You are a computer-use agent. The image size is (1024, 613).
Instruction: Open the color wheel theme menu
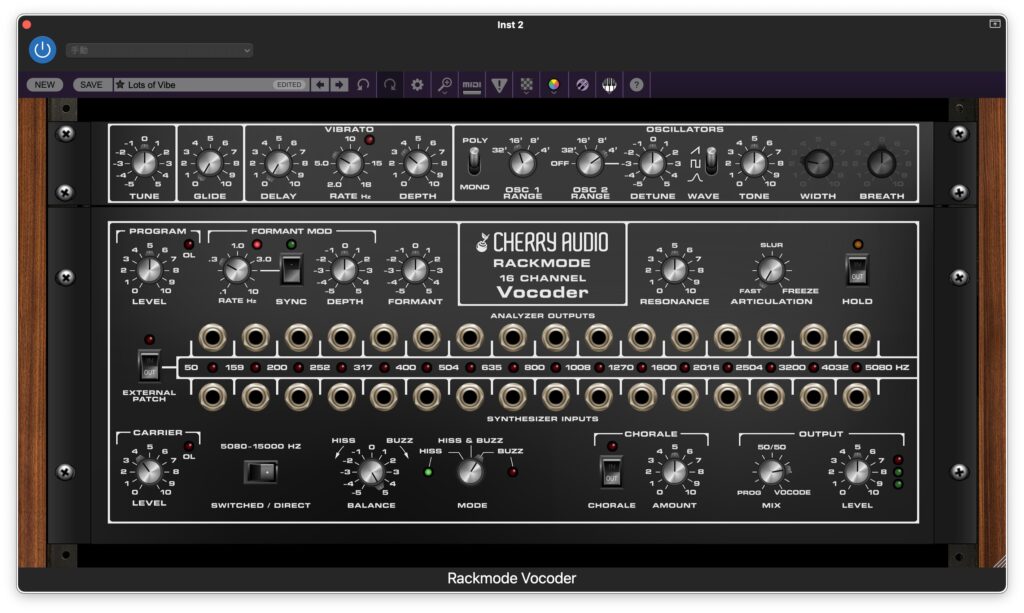click(554, 85)
